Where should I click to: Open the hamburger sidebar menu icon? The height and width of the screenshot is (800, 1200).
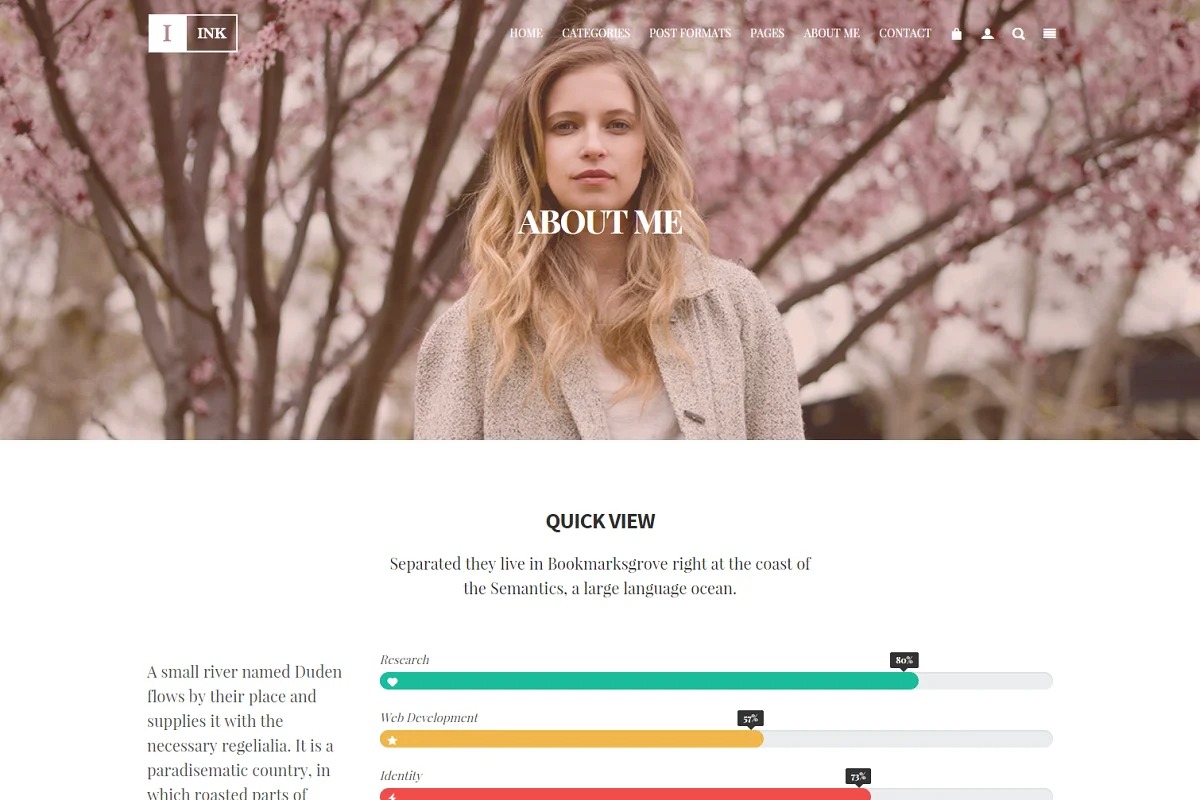click(1049, 33)
